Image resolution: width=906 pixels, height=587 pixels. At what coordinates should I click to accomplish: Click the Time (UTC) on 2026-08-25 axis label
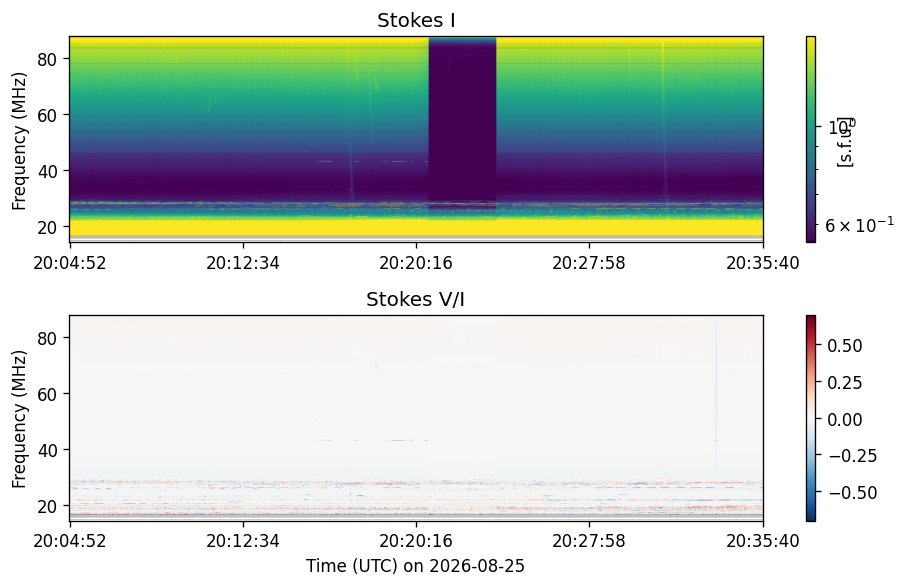tap(415, 566)
